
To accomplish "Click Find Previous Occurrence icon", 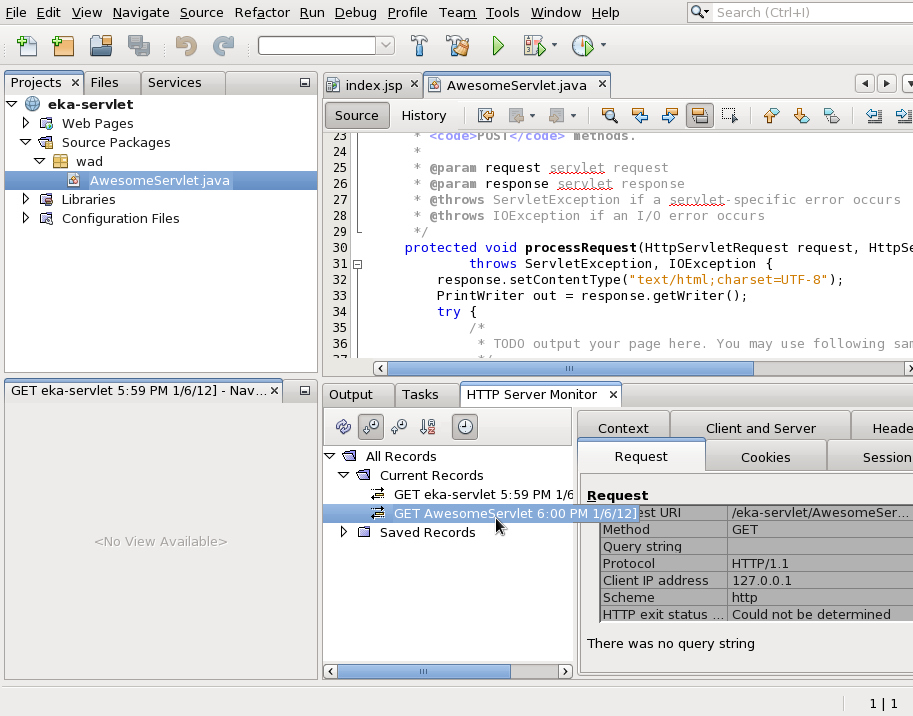I will (640, 115).
